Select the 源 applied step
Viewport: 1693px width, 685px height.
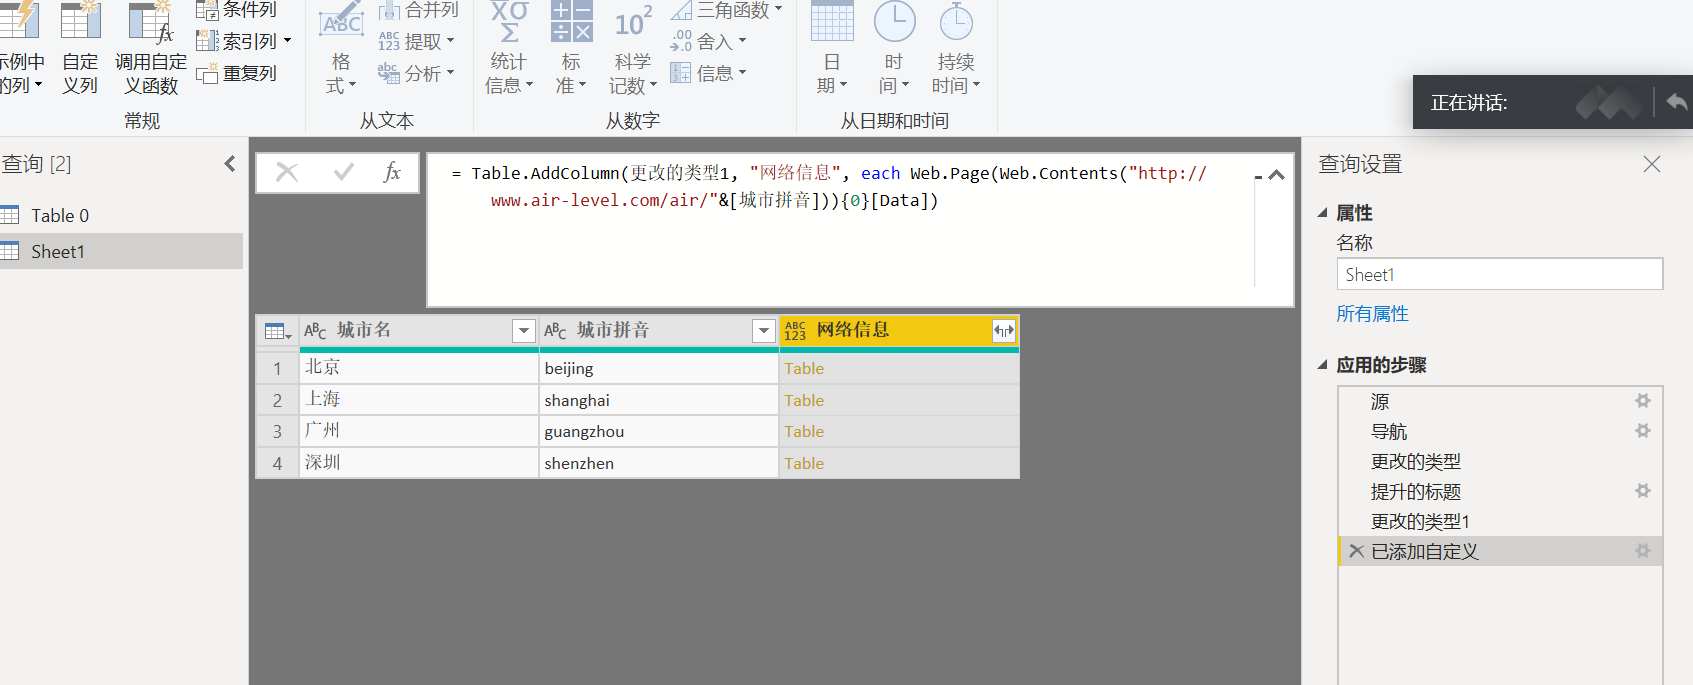[x=1500, y=401]
